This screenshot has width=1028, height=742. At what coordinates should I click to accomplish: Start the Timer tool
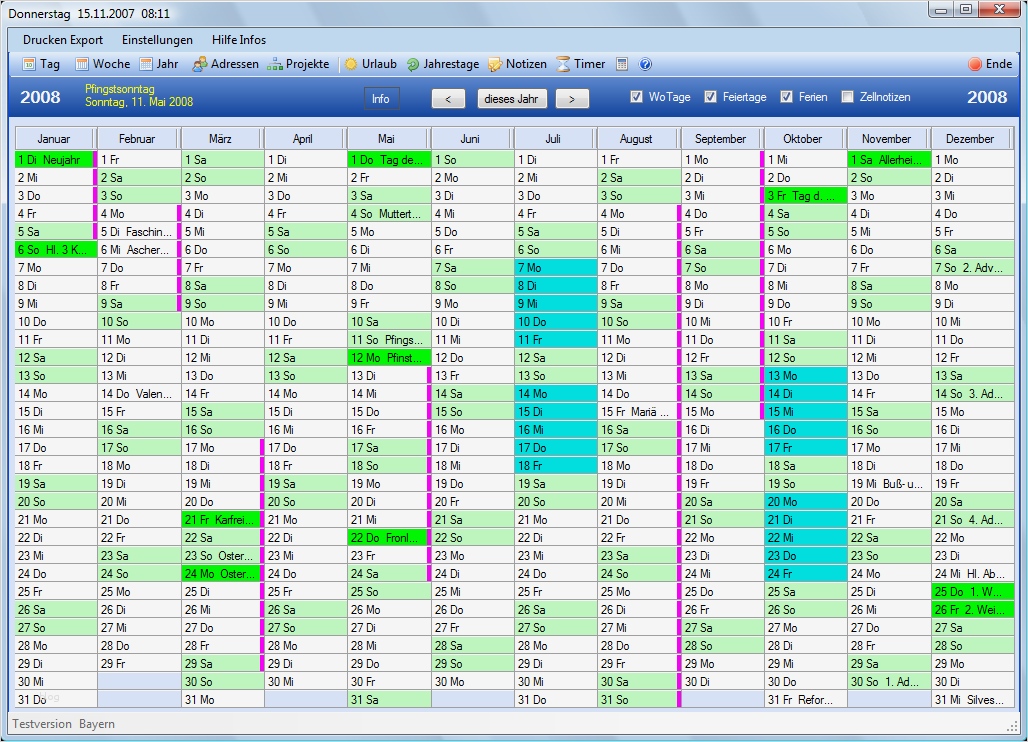(x=581, y=64)
